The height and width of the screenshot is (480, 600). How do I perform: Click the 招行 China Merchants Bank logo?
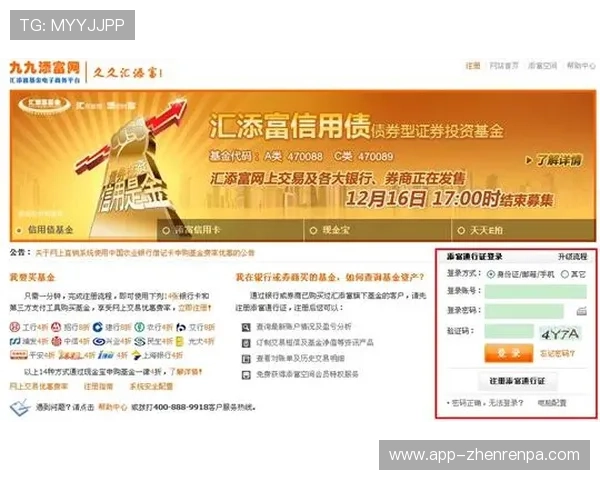tap(56, 327)
